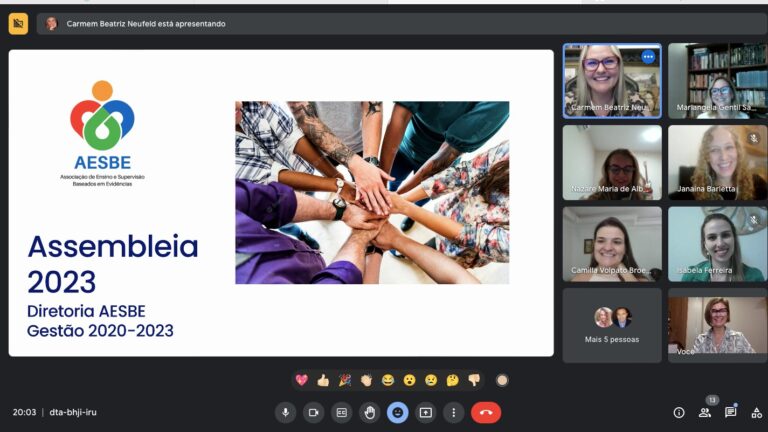Send the laughing face reaction
The height and width of the screenshot is (432, 768).
388,380
